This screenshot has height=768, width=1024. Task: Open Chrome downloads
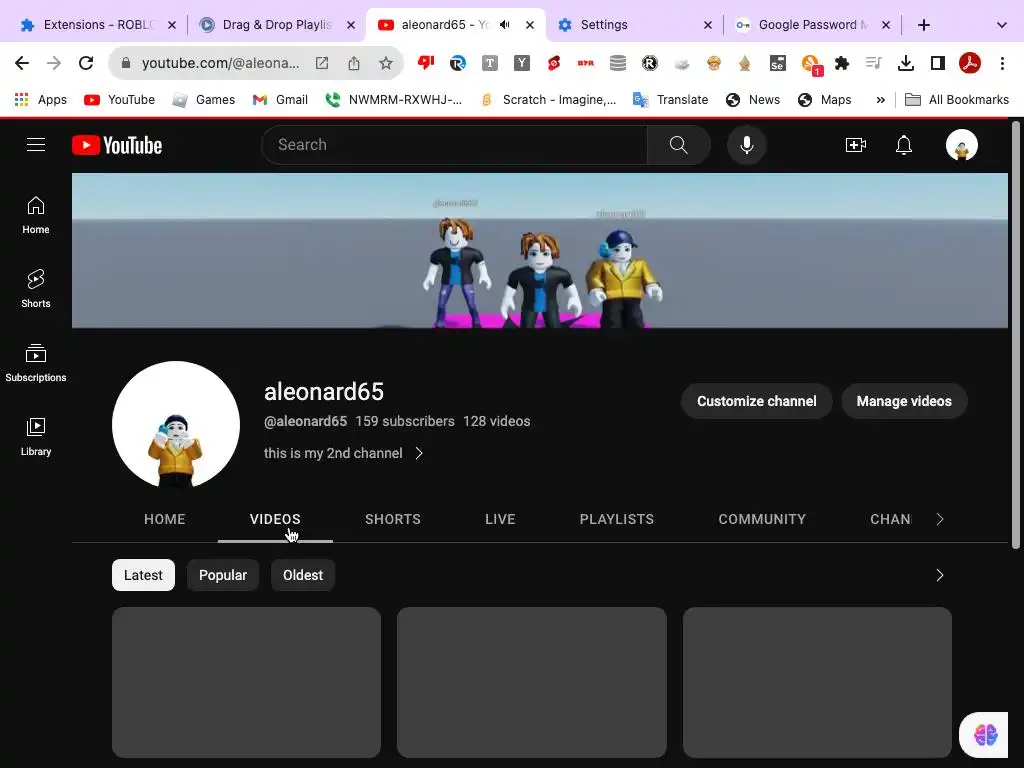[x=906, y=63]
